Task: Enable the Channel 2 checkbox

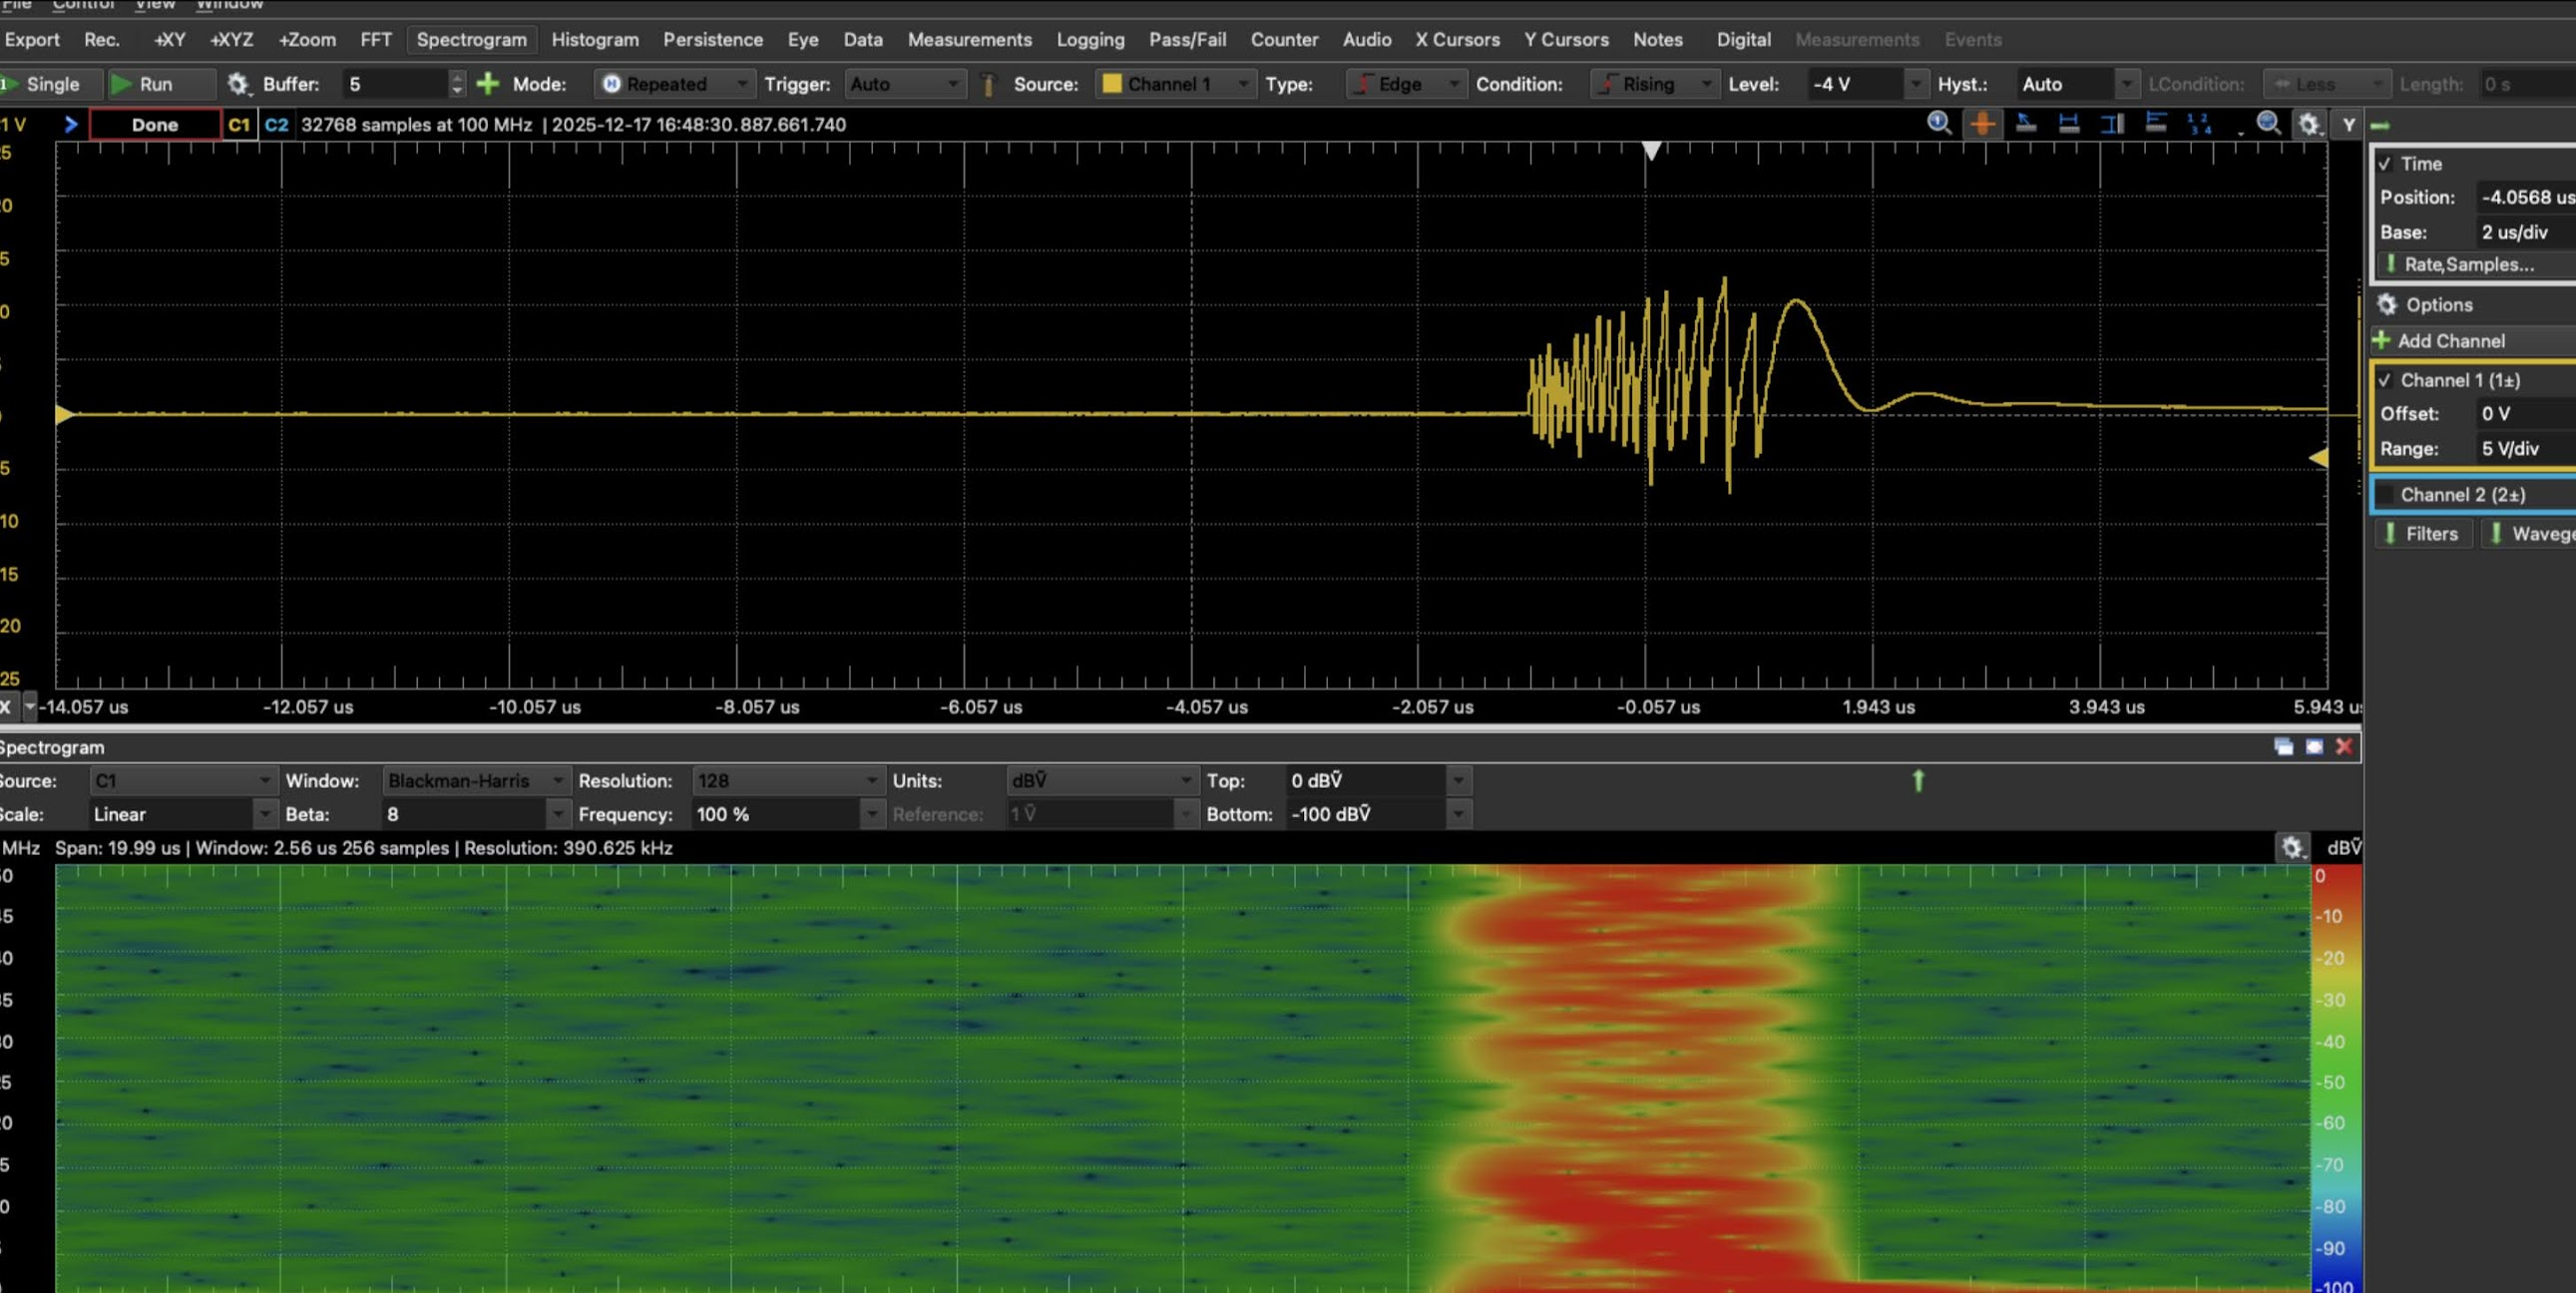Action: tap(2386, 495)
